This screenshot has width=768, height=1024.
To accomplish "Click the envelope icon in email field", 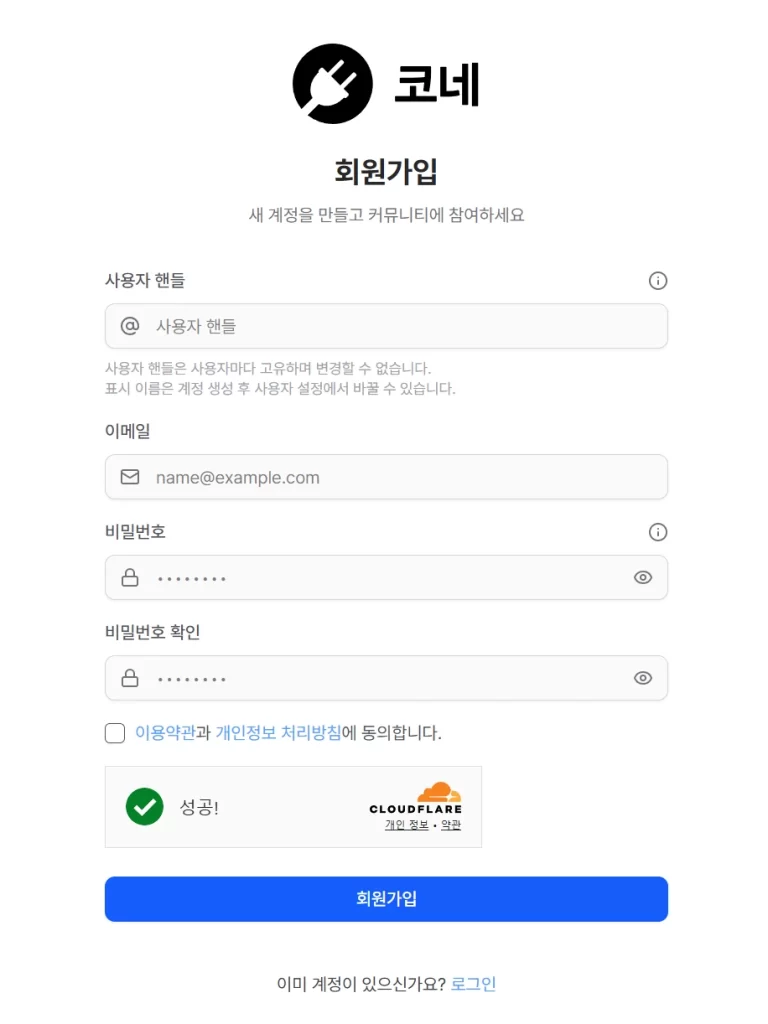I will click(130, 477).
